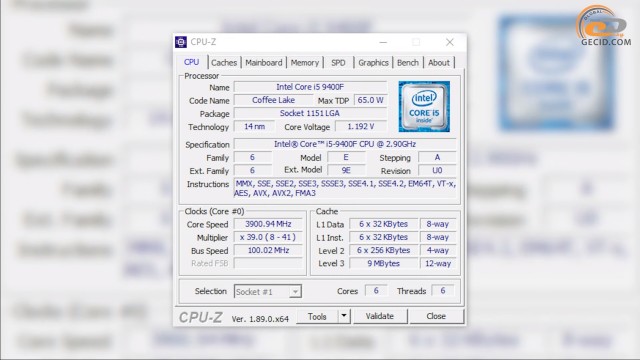Viewport: 640px width, 360px height.
Task: Click the Ext. Family value 6
Action: (x=252, y=170)
